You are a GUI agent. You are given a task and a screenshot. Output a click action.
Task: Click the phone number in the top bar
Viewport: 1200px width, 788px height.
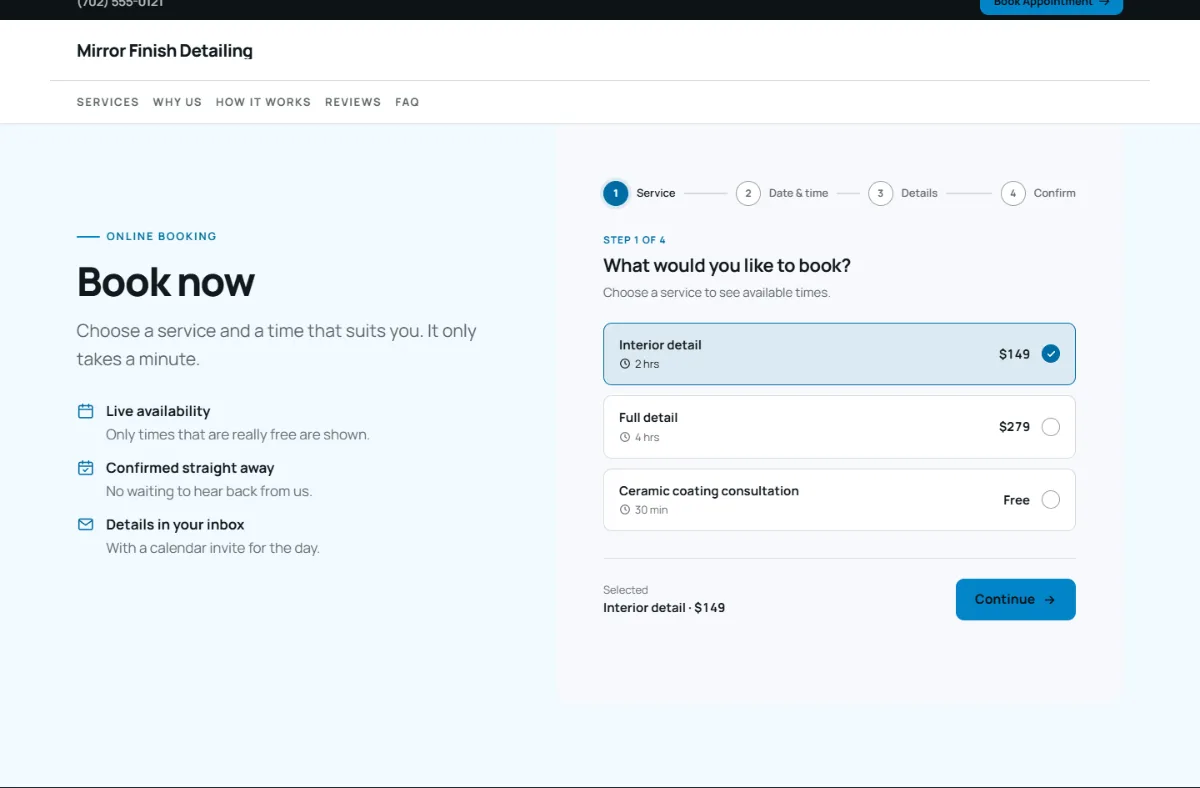click(120, 4)
